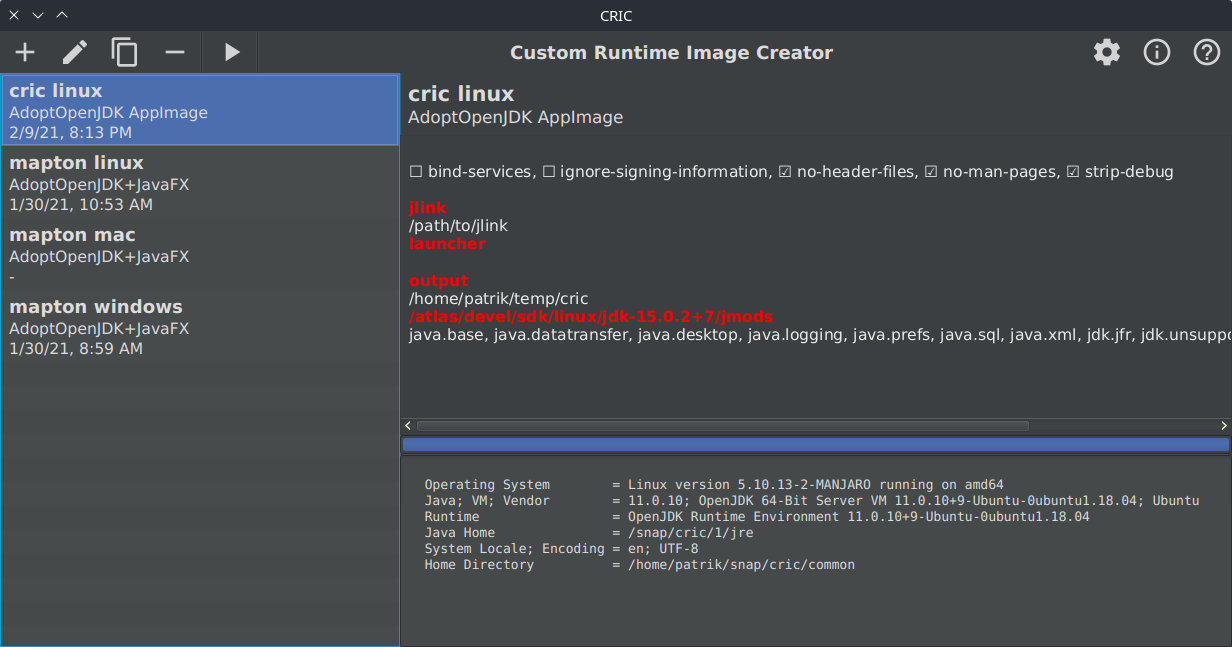View application information via the info icon

pos(1156,52)
